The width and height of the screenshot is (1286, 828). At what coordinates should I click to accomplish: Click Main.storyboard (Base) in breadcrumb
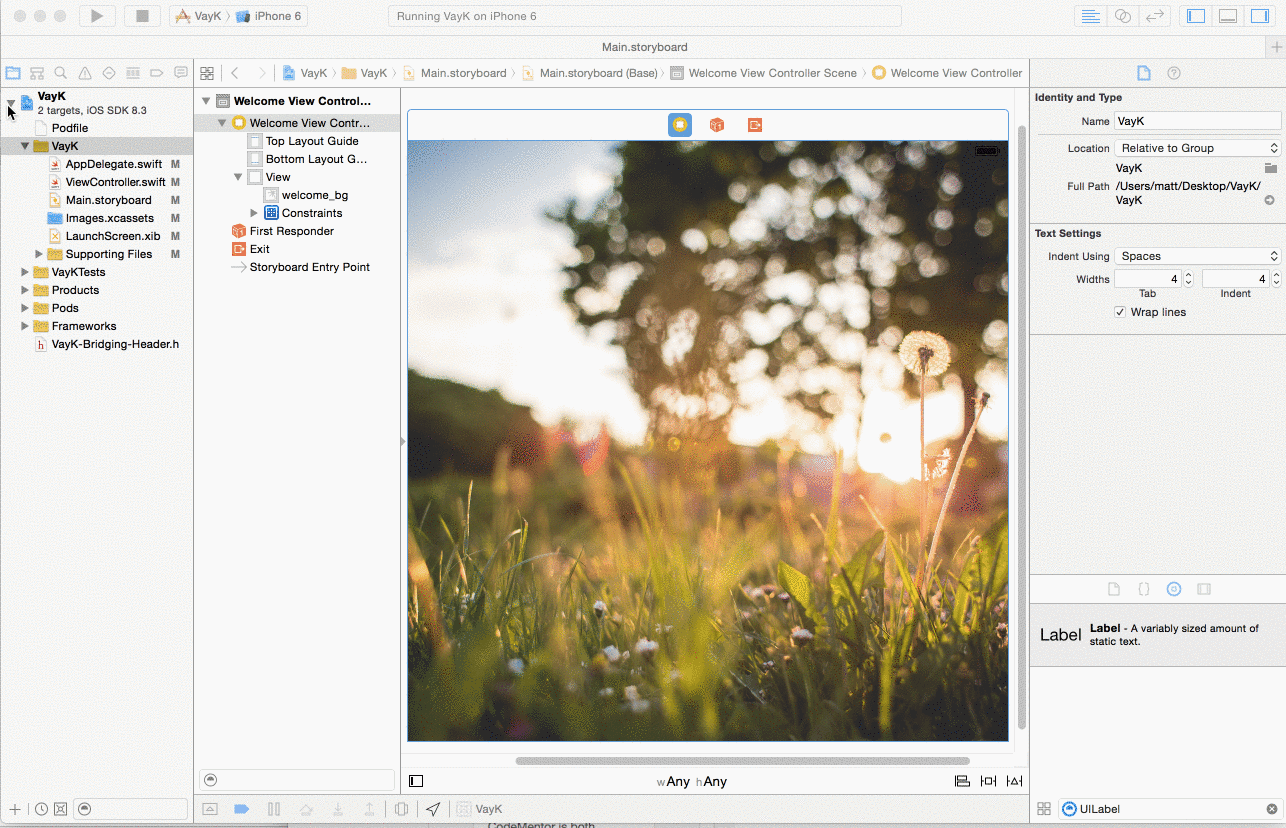click(x=598, y=73)
